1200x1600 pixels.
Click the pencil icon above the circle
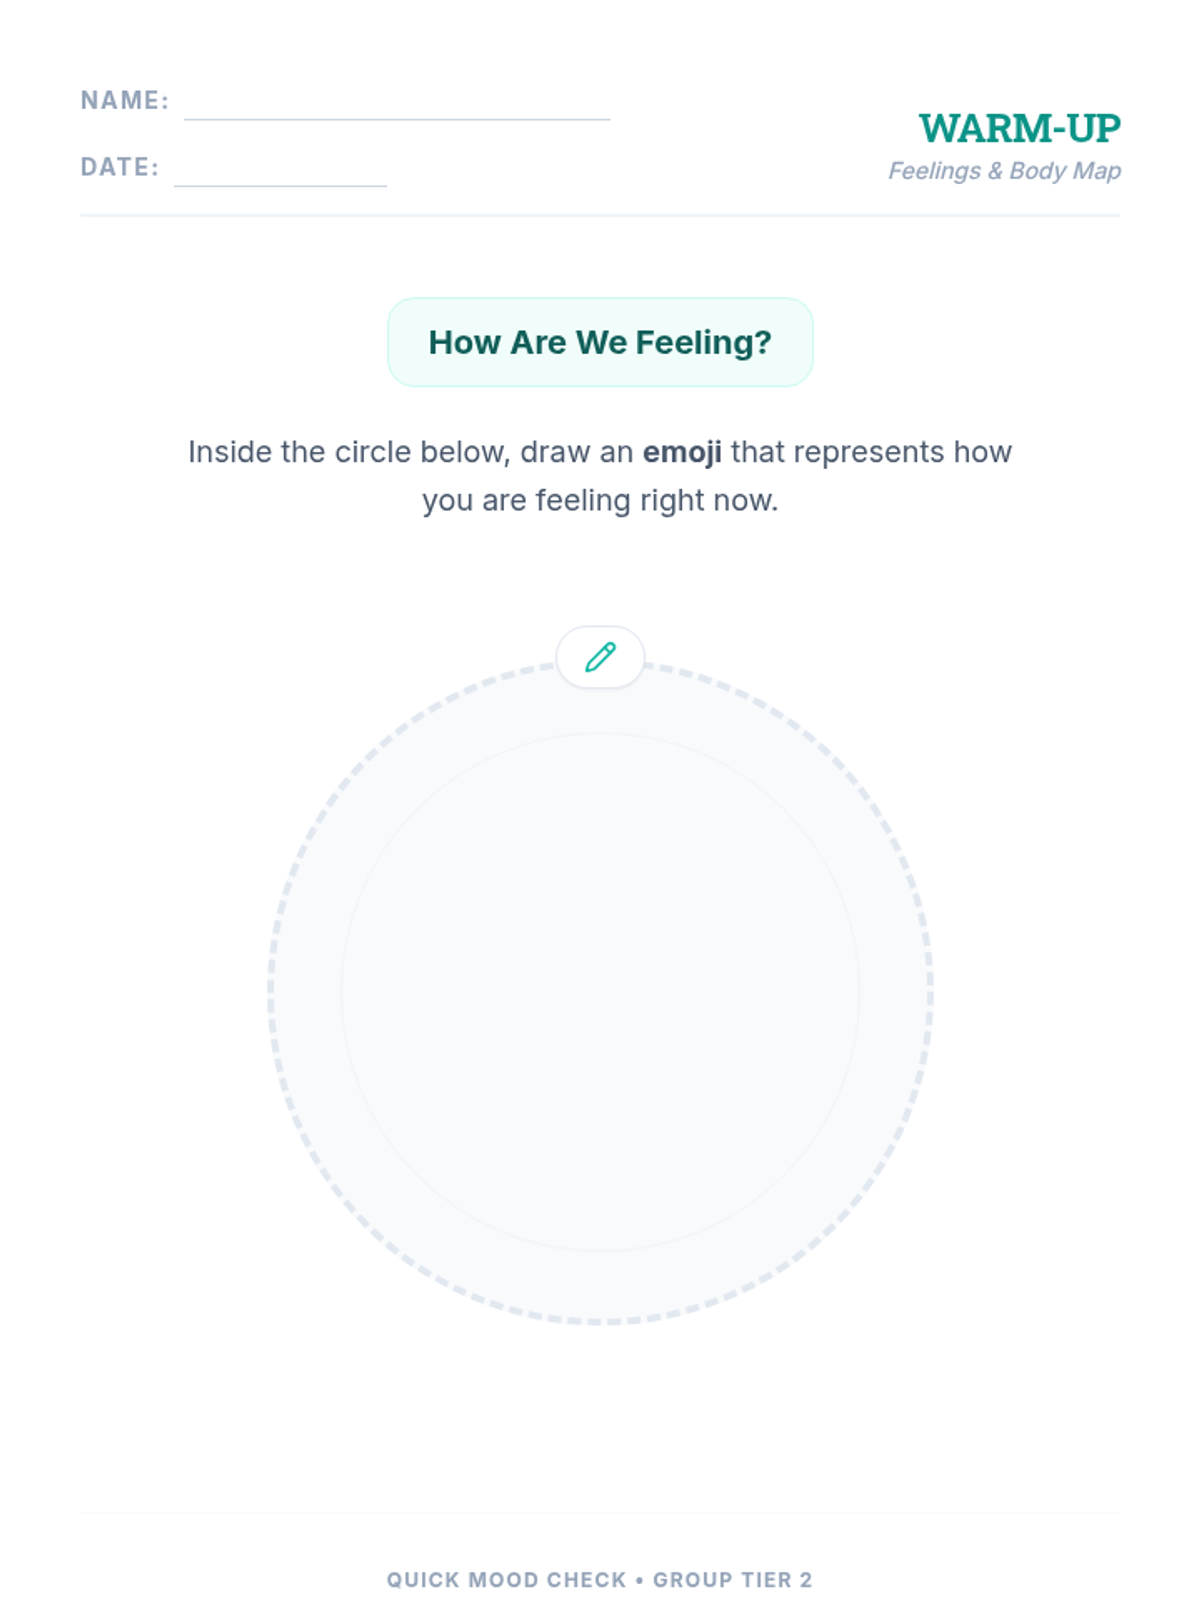(600, 657)
